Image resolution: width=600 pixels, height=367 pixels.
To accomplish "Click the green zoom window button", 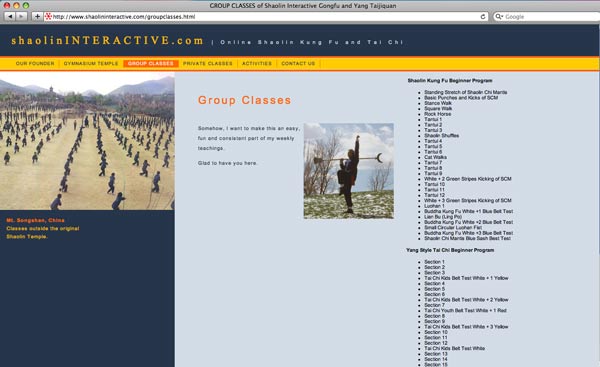I will tap(26, 5).
